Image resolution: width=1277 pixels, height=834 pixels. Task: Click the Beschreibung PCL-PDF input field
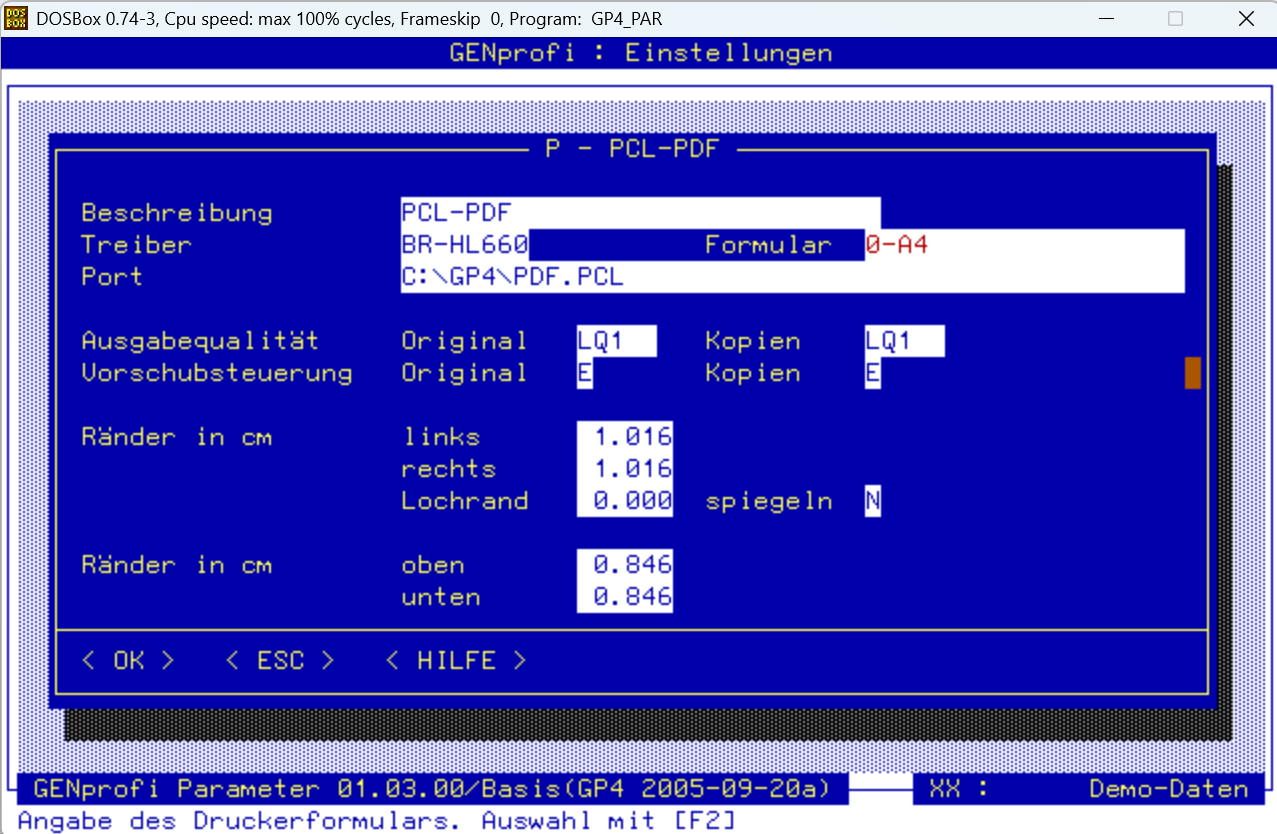point(641,213)
